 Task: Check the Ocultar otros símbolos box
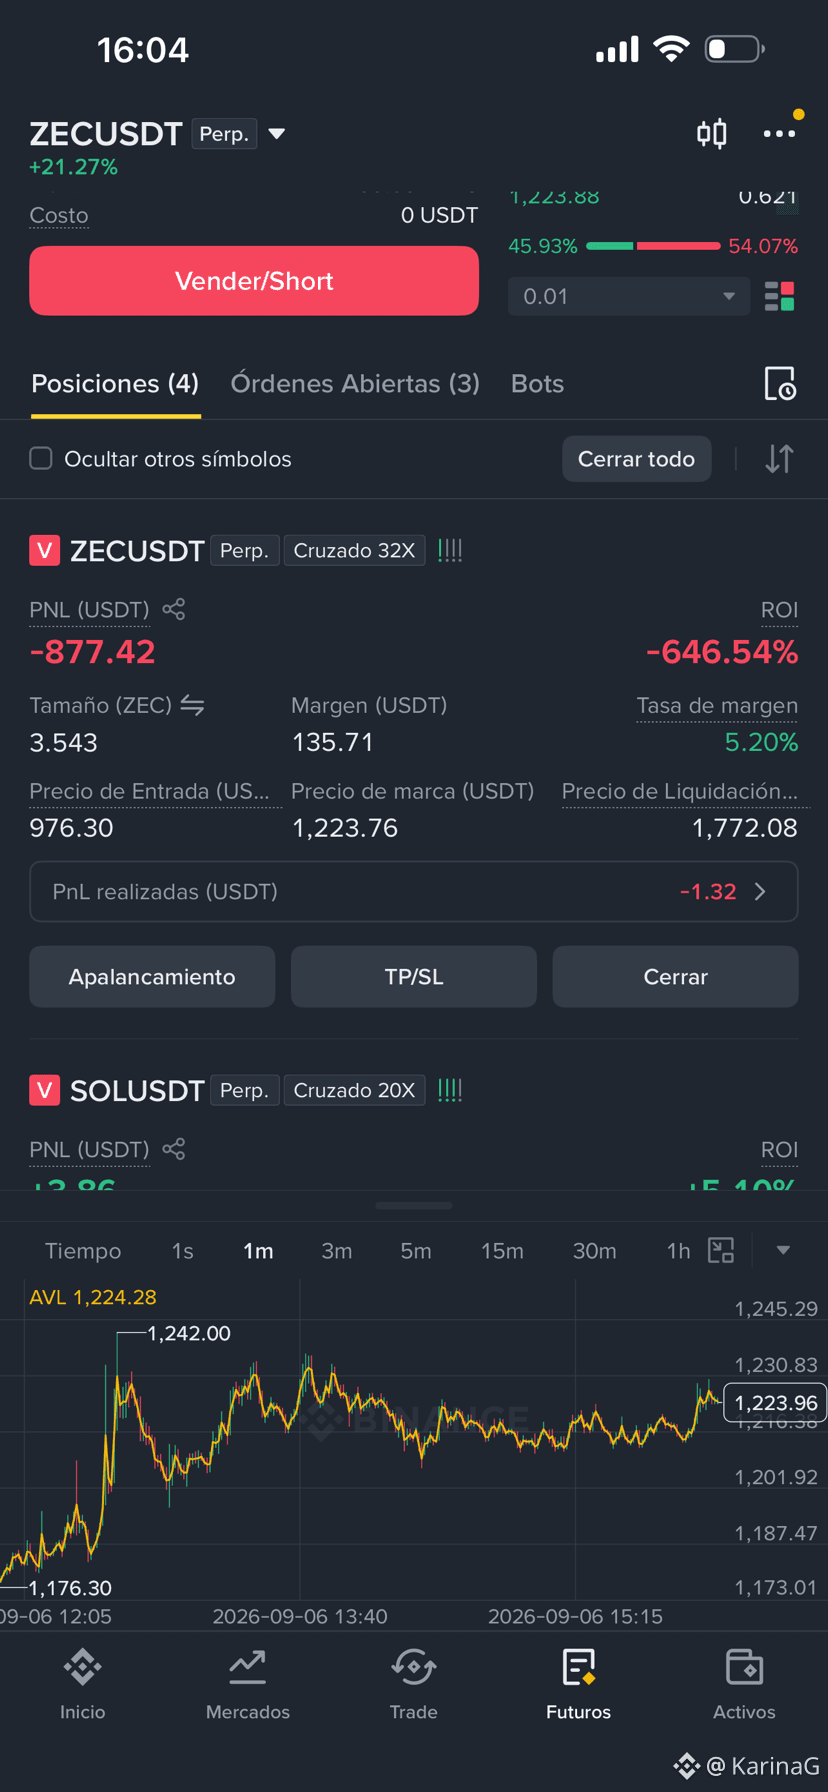click(41, 458)
